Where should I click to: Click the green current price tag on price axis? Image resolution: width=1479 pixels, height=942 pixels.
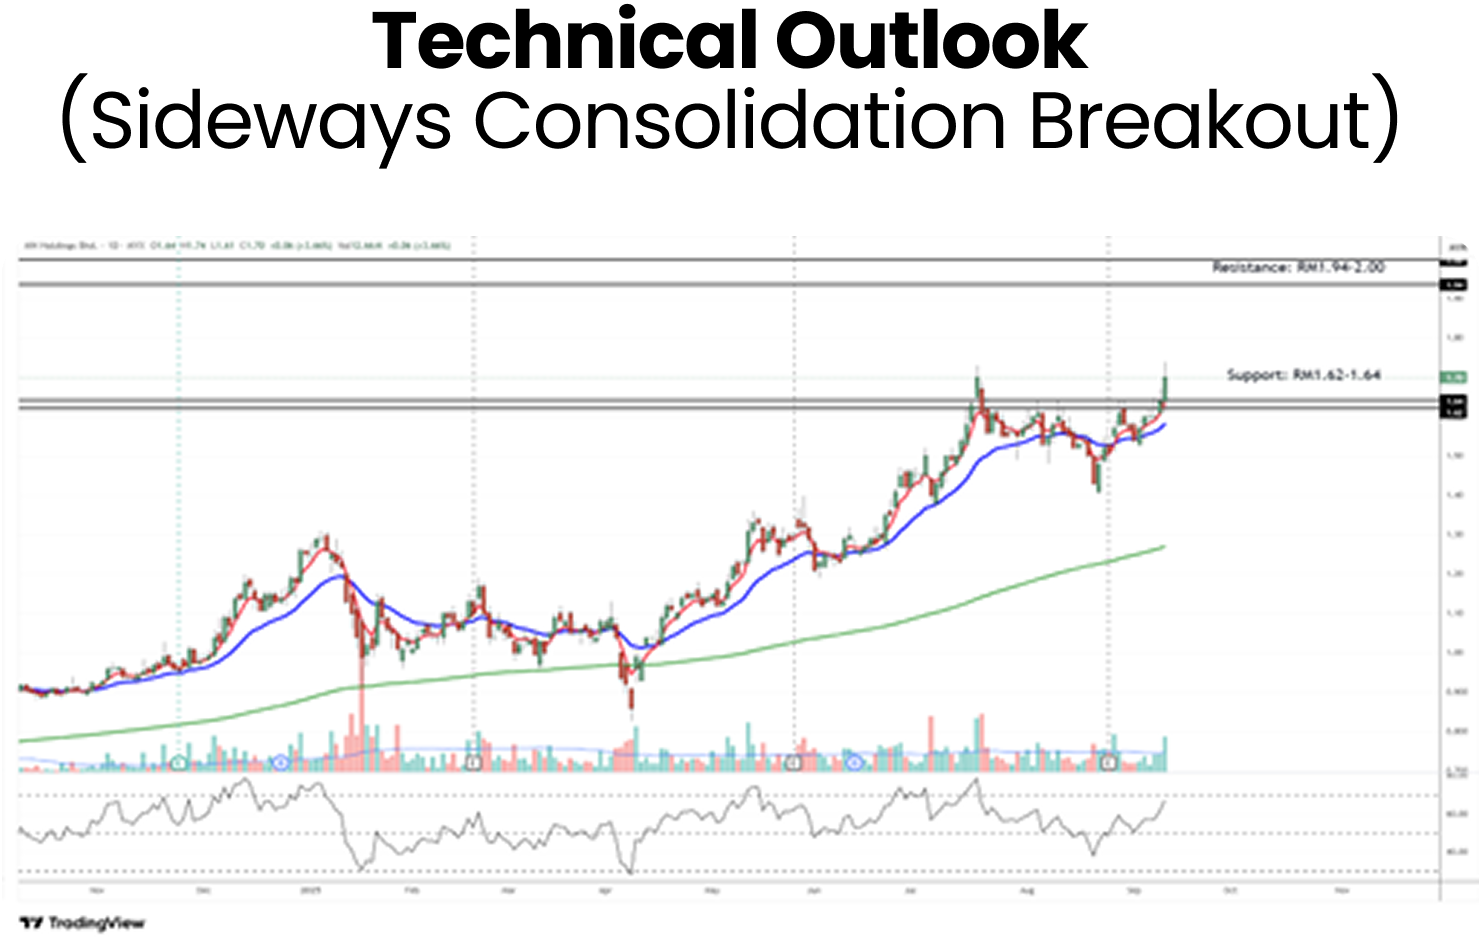1452,378
